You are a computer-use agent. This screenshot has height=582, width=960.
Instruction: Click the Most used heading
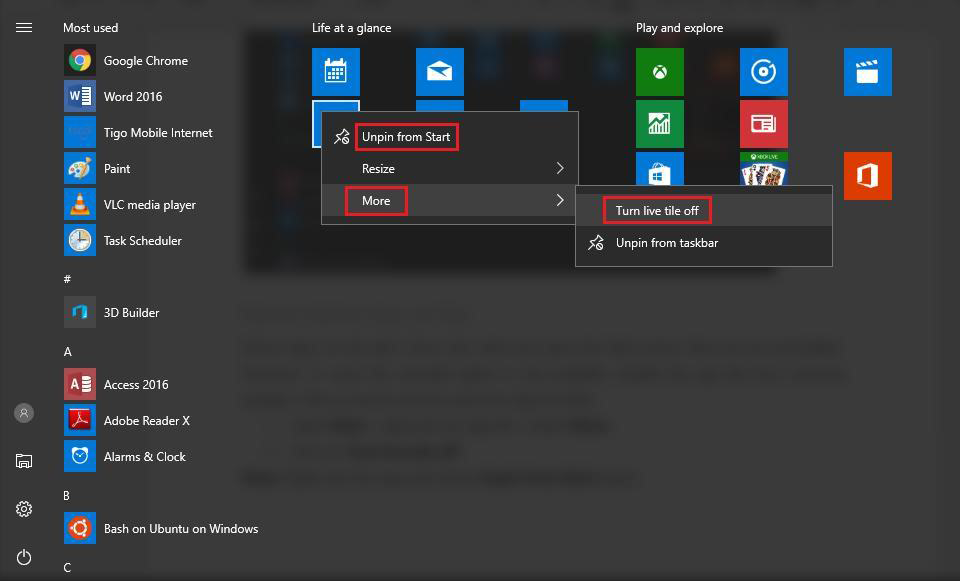click(91, 28)
